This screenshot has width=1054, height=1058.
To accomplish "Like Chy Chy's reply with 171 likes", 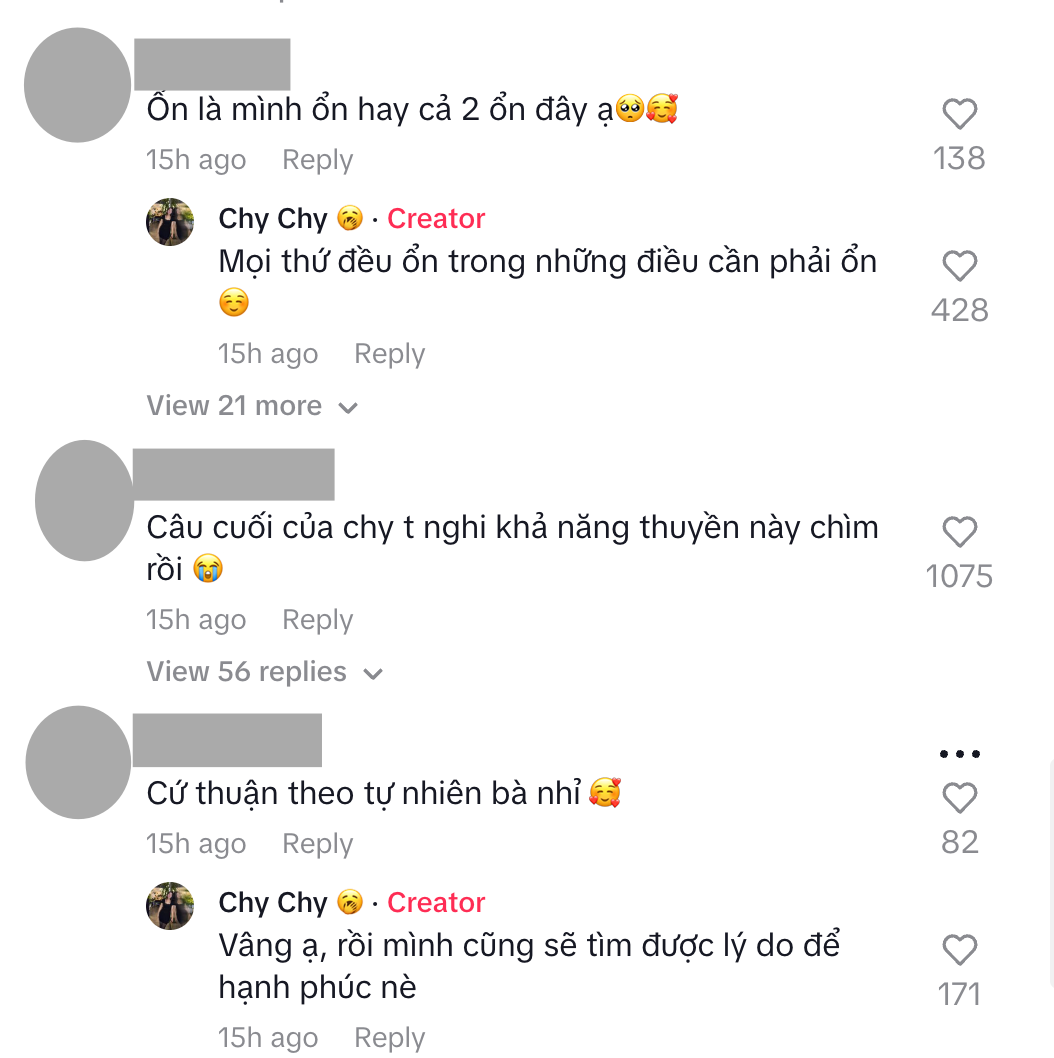I will coord(960,950).
